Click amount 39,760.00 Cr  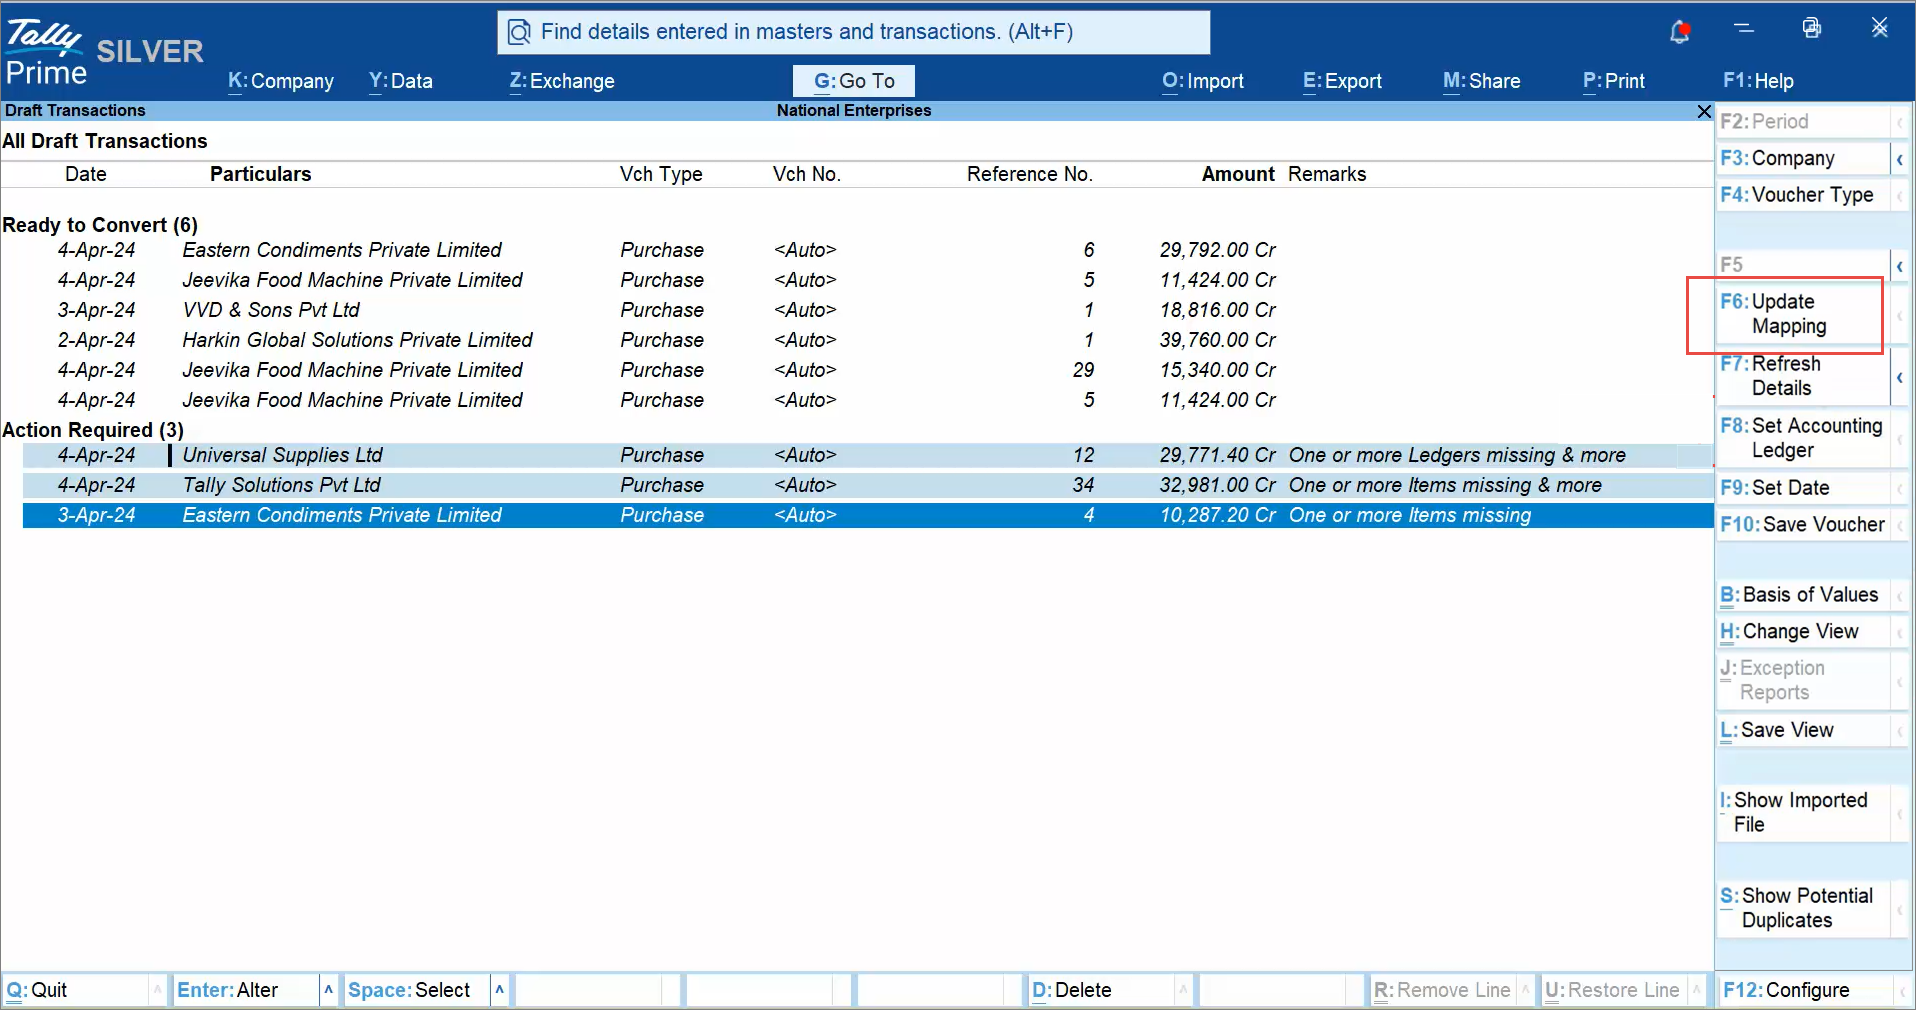(x=1218, y=340)
